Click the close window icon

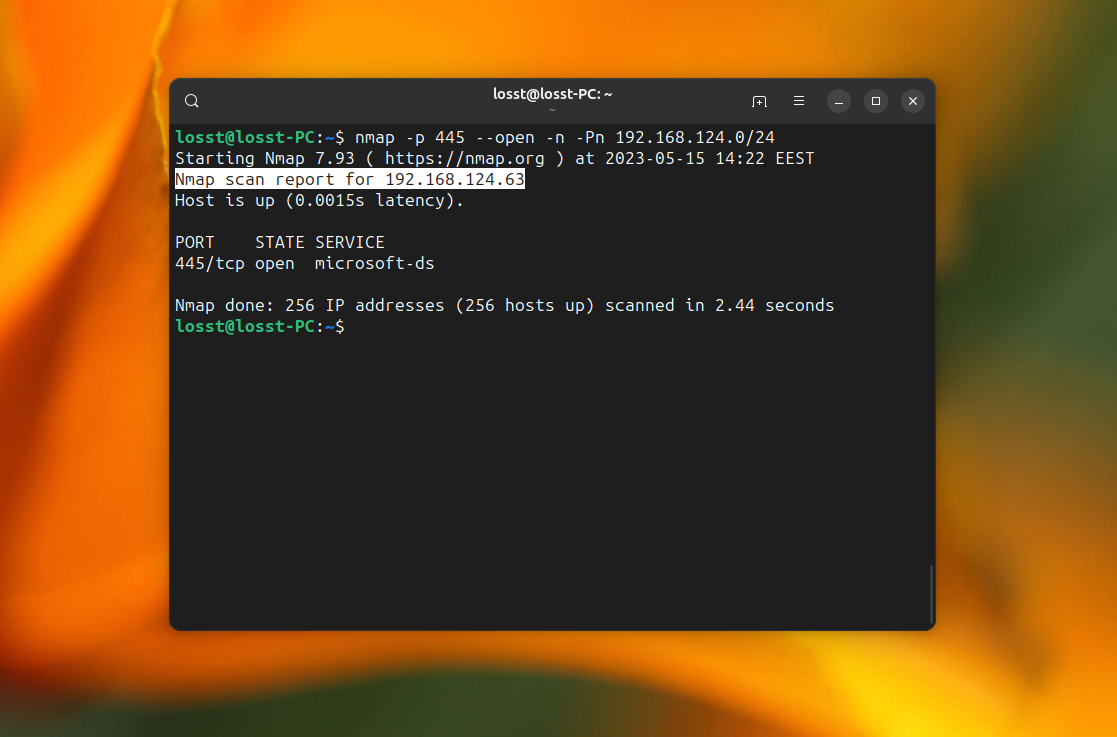tap(912, 101)
